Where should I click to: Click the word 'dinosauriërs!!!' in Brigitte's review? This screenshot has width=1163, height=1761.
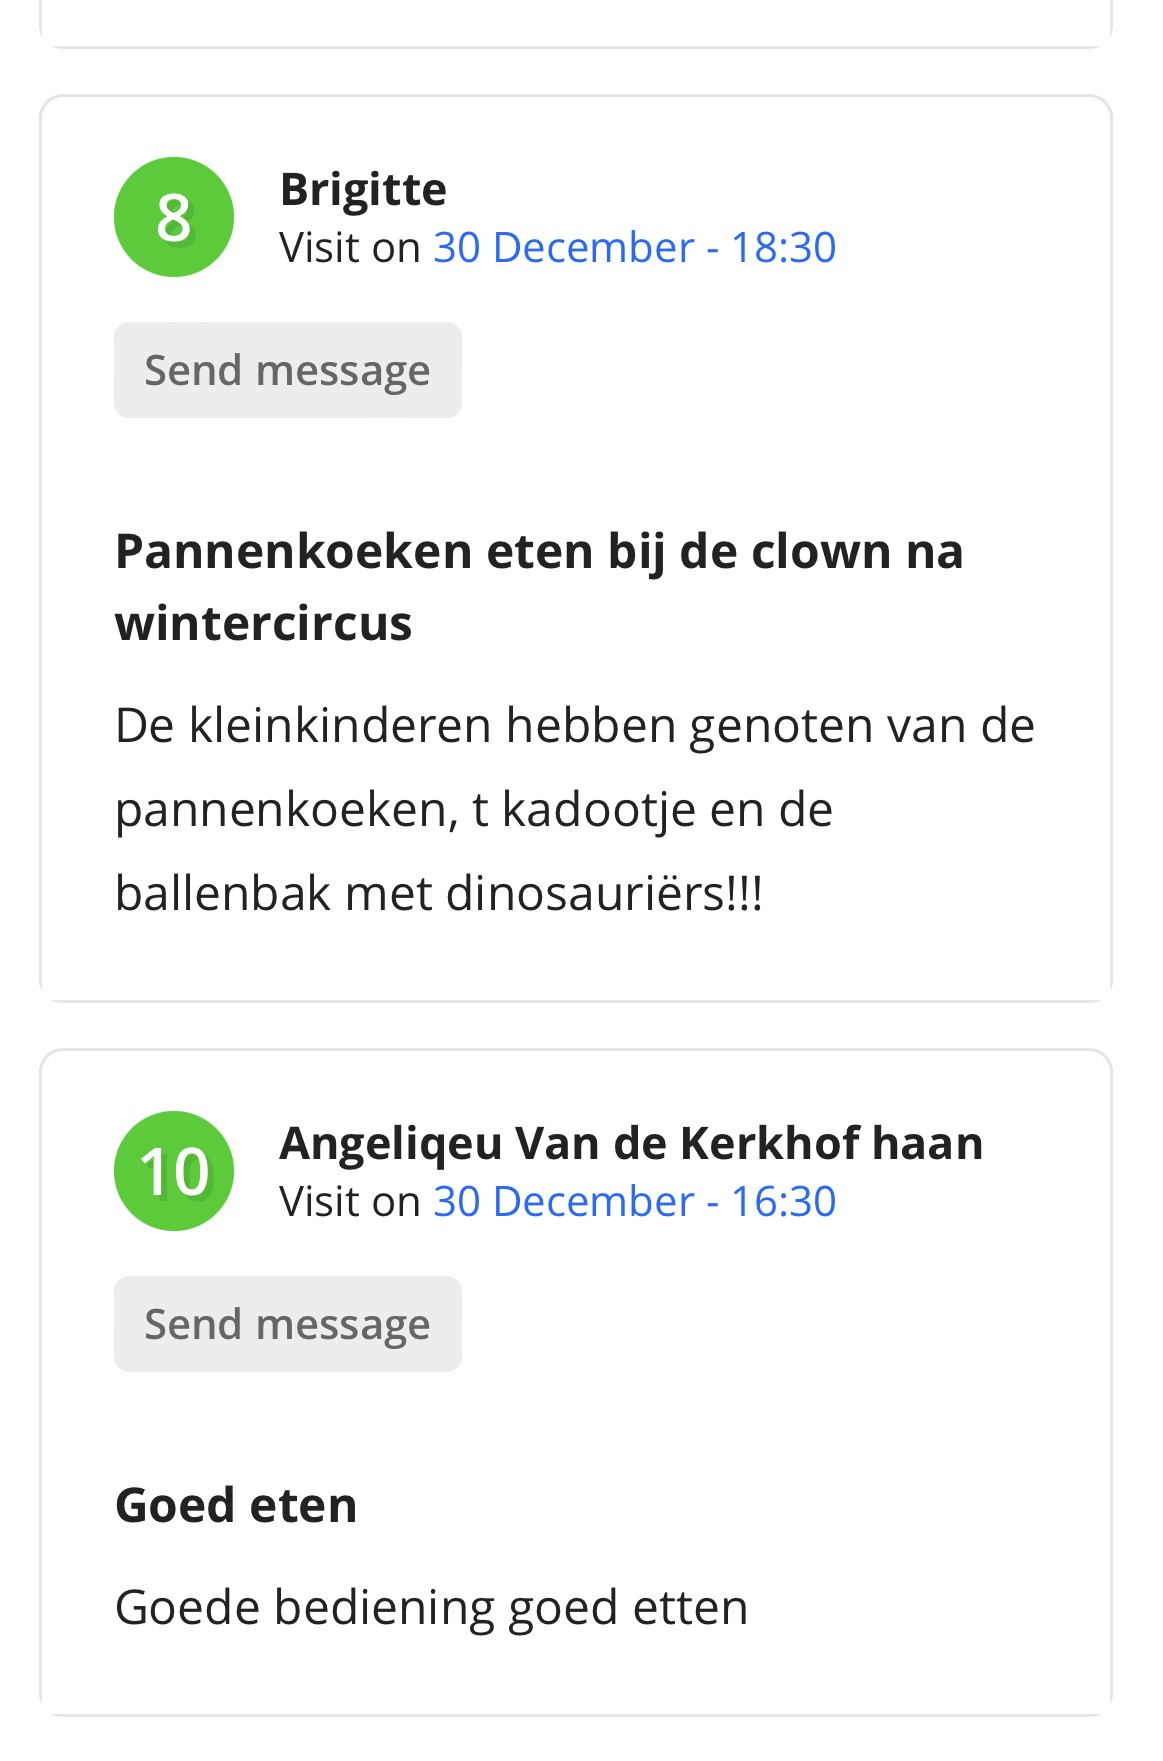click(605, 893)
